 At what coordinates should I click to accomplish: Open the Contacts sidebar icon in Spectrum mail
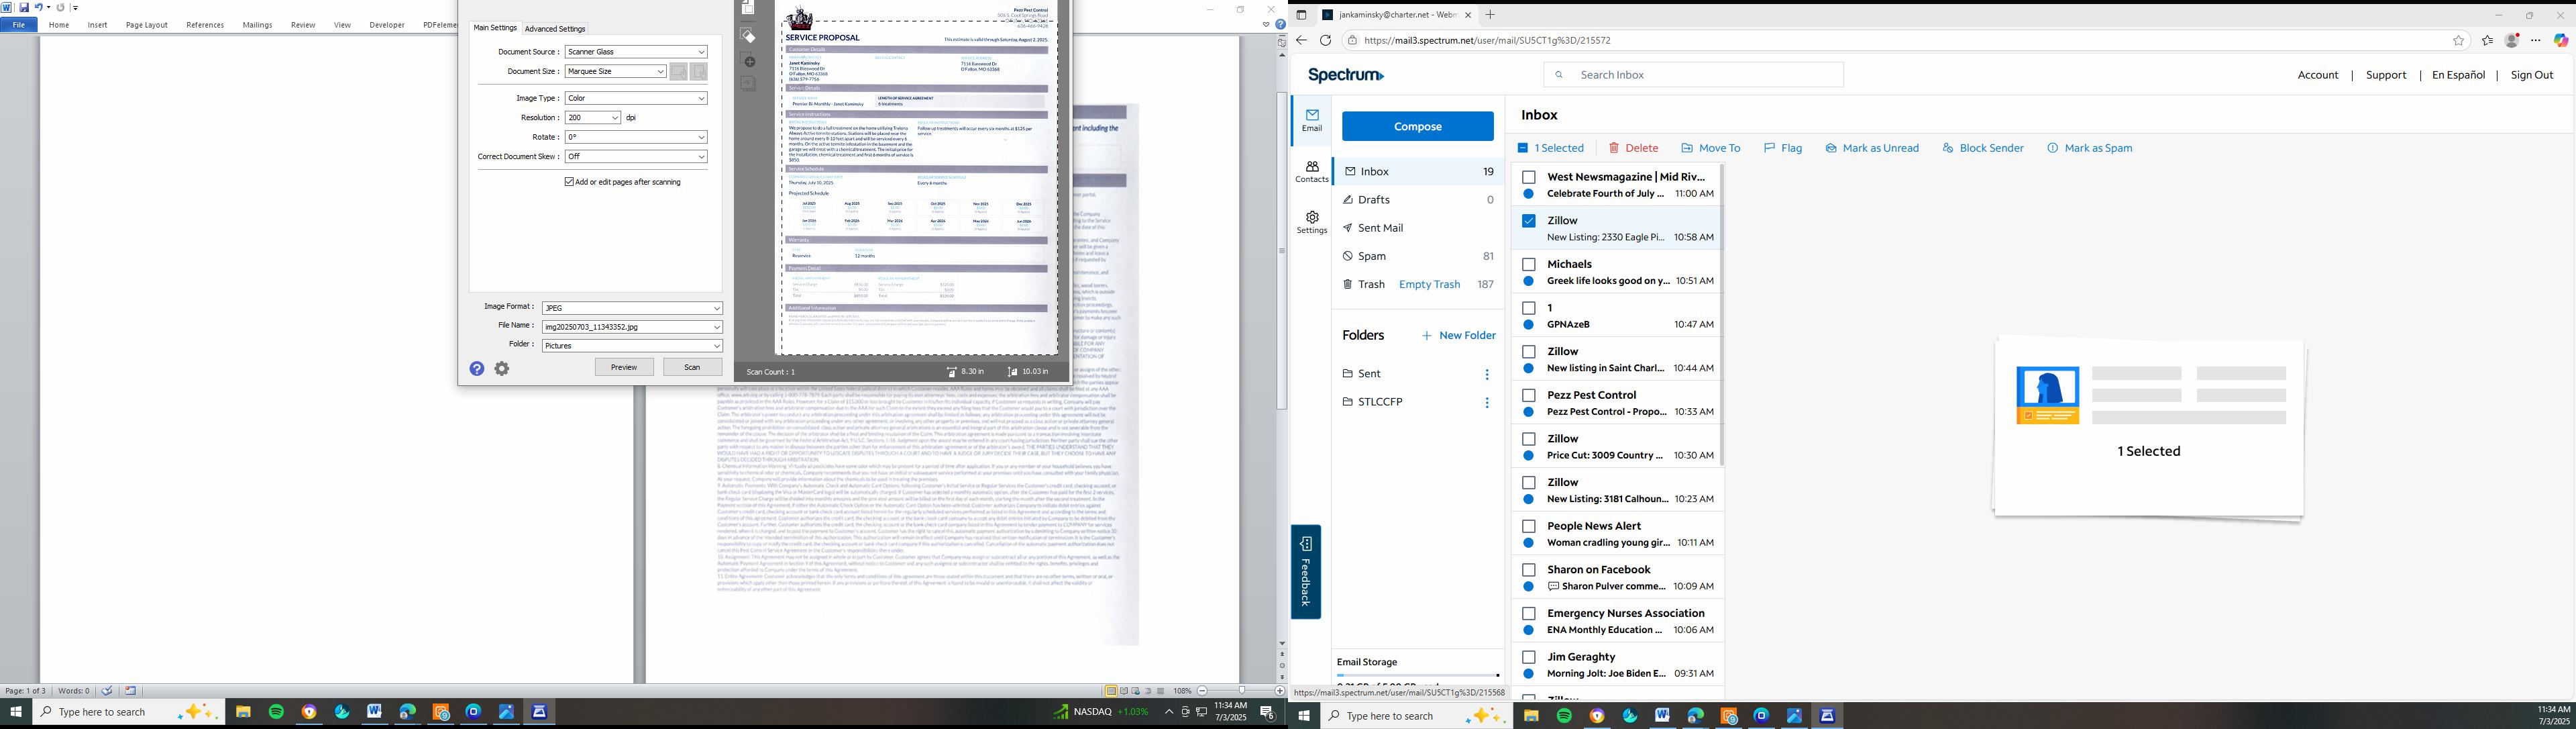tap(1311, 171)
